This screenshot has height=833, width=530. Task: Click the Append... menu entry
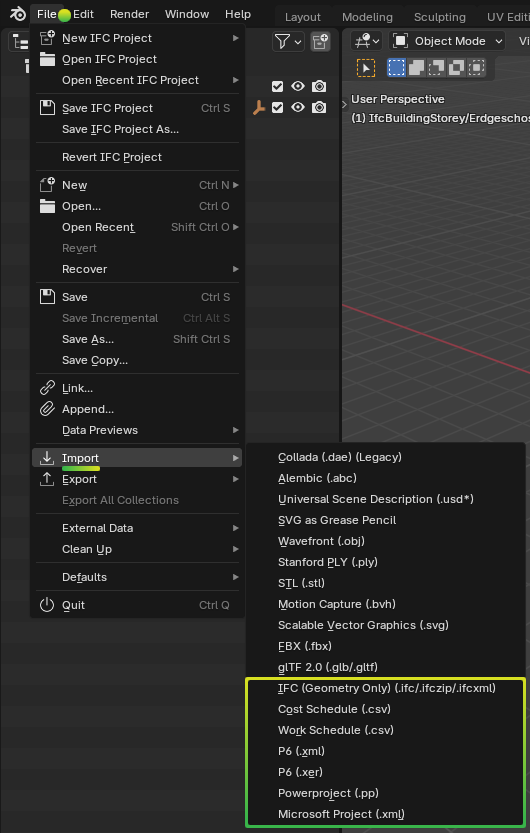[x=138, y=409]
